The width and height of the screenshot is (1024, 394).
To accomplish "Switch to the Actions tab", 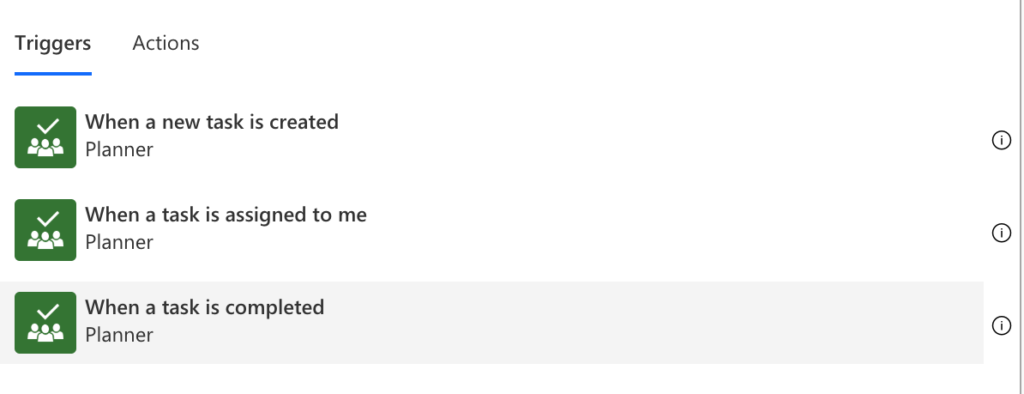I will 165,43.
